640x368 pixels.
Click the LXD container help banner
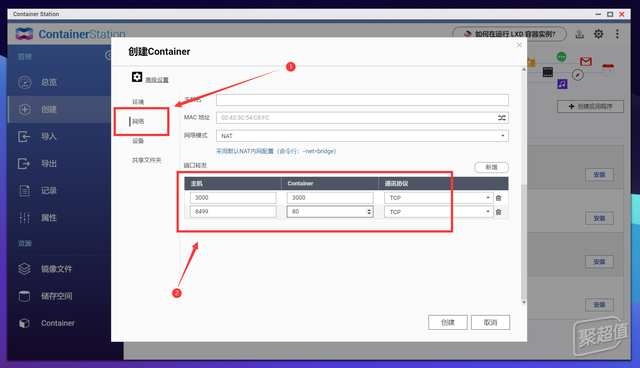(509, 34)
